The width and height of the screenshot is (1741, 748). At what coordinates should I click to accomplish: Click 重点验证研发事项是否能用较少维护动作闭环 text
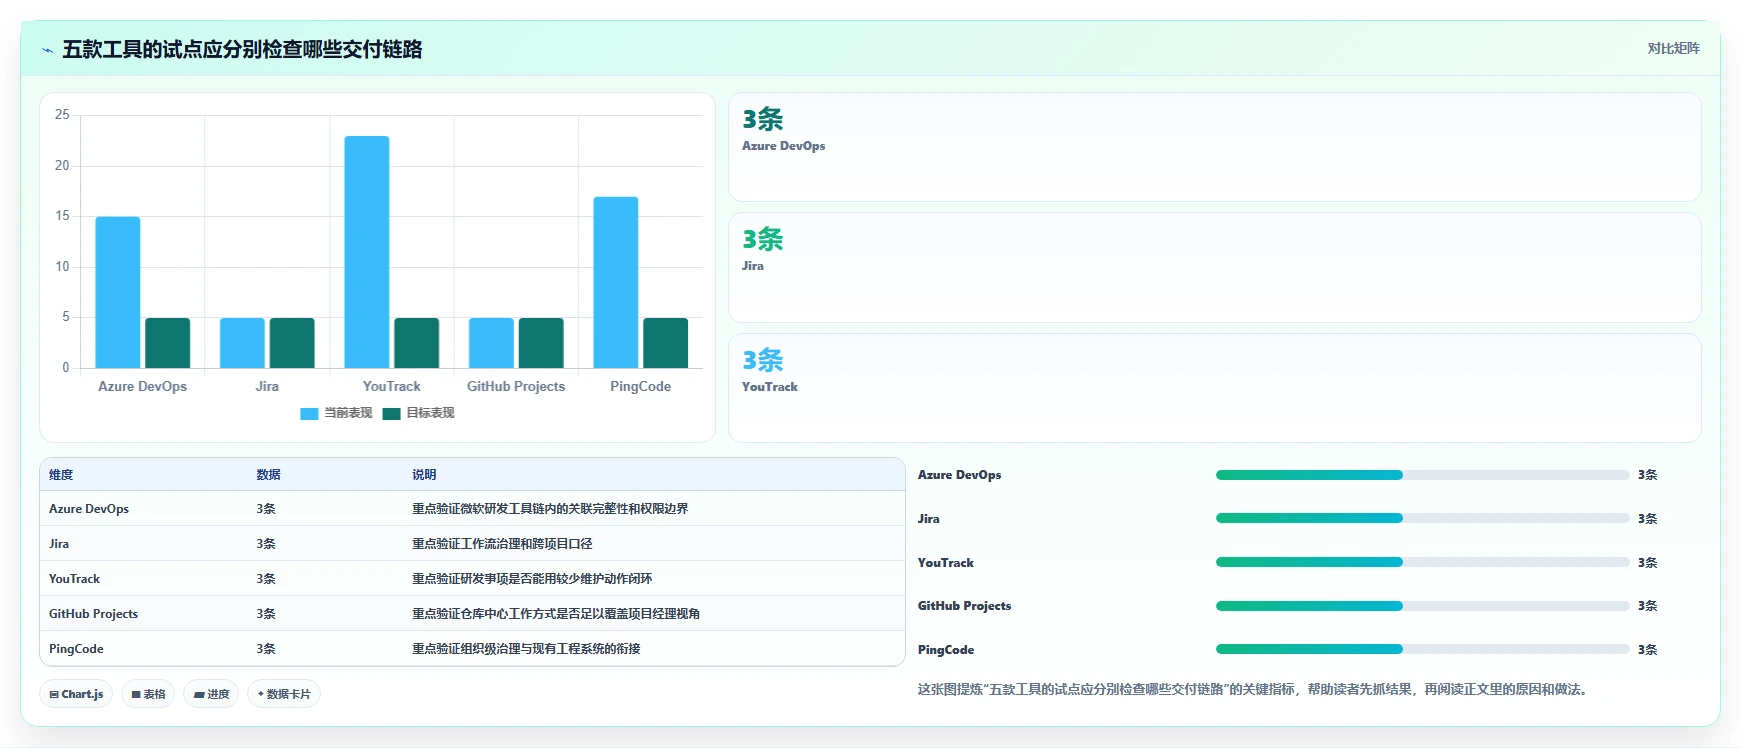(x=532, y=579)
